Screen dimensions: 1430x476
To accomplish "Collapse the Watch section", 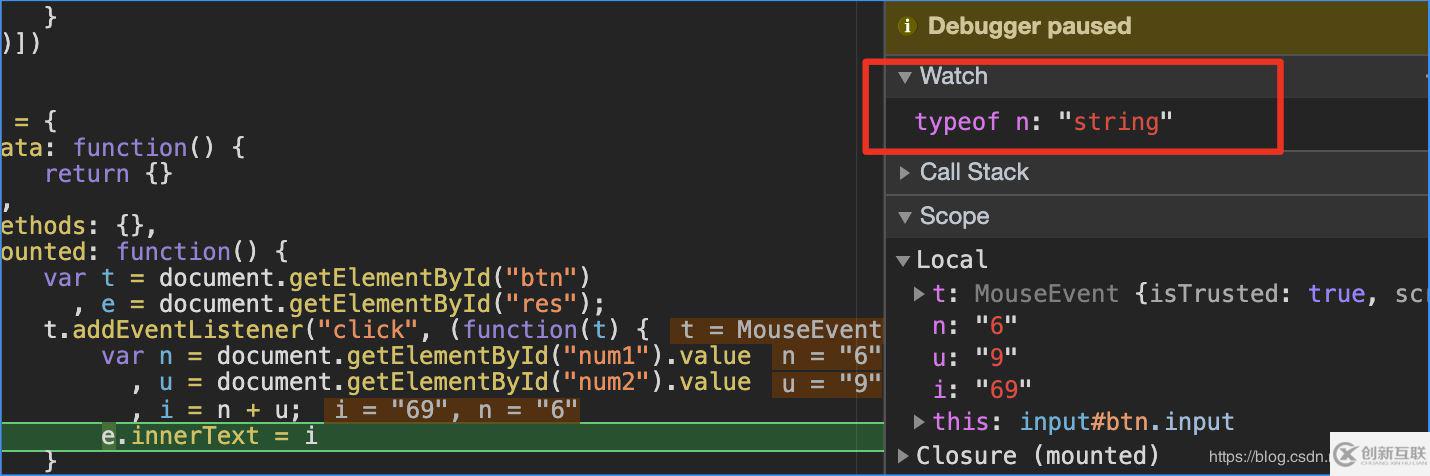I will (905, 76).
